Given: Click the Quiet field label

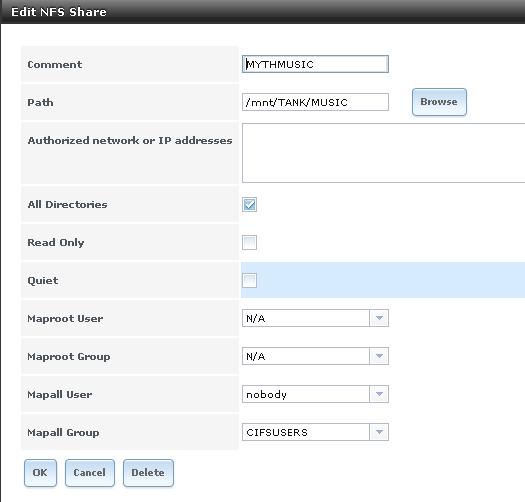Looking at the screenshot, I should coord(43,280).
